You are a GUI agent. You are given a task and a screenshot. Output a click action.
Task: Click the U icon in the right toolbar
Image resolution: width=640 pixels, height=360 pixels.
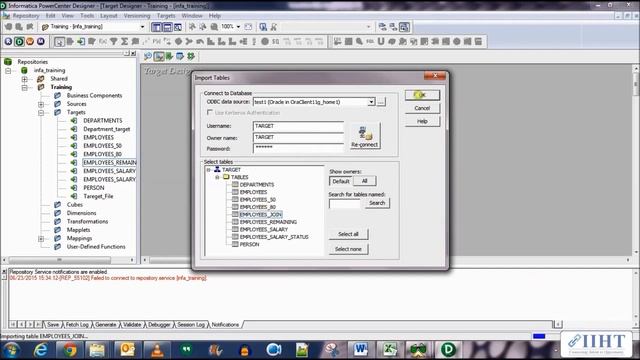pyautogui.click(x=381, y=41)
